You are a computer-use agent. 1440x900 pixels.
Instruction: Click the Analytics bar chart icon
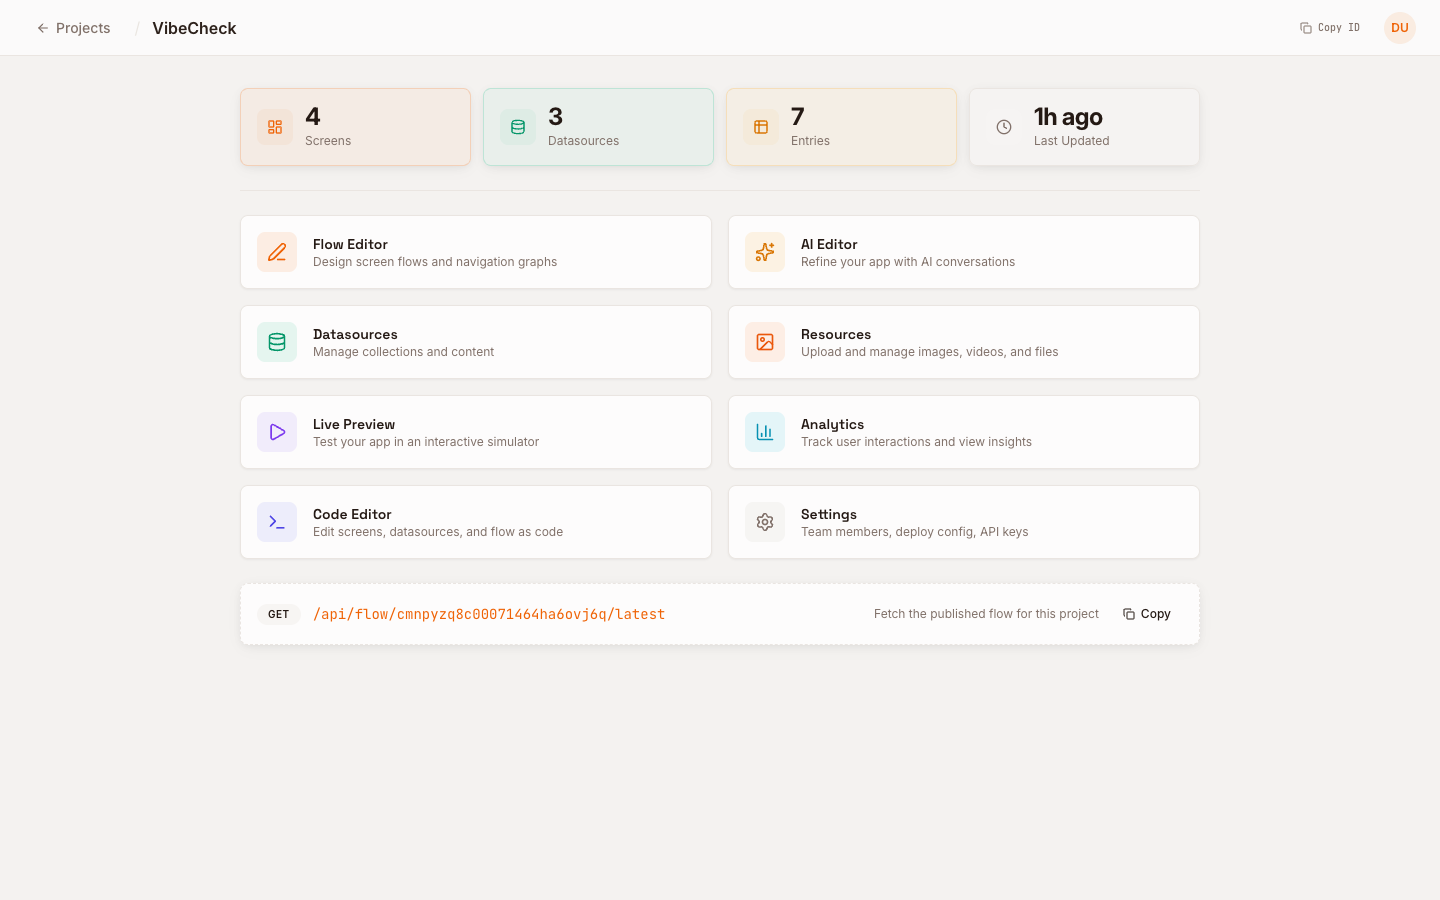[x=765, y=432]
